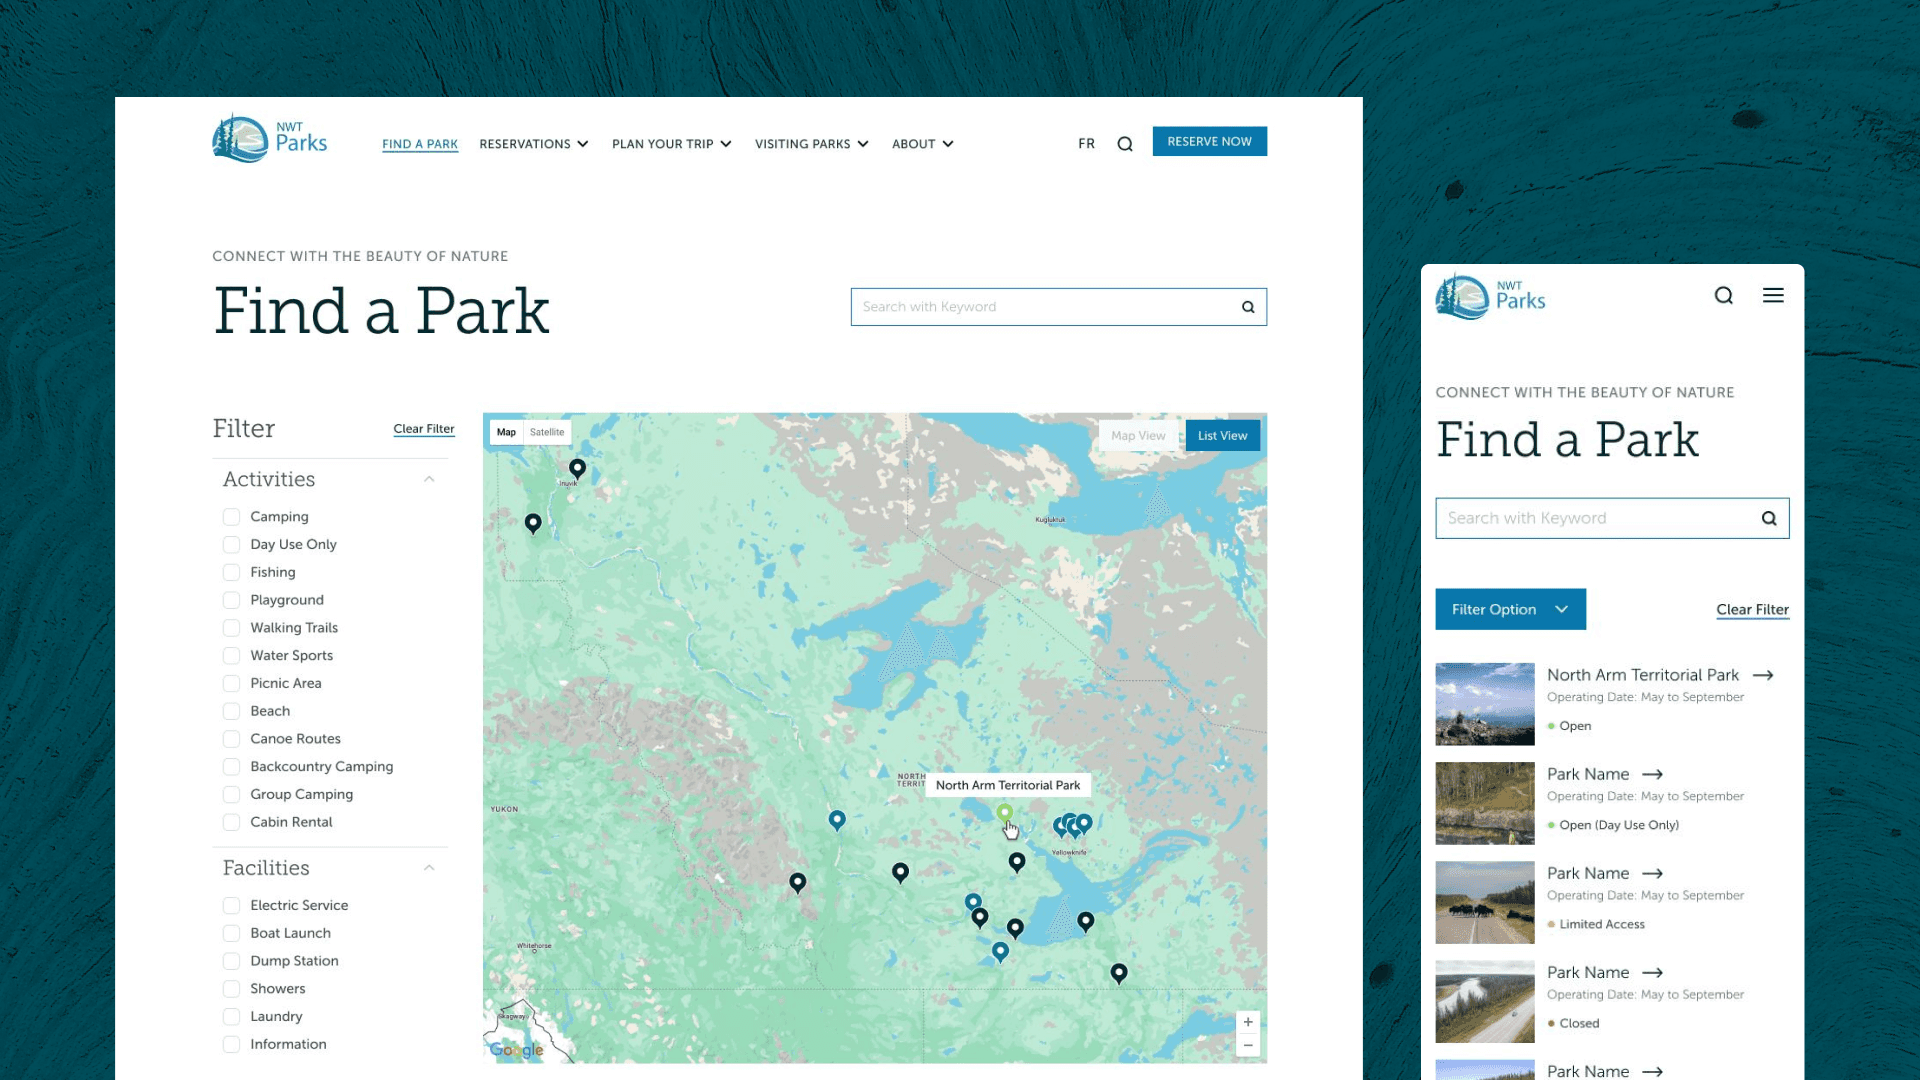Open thumbnail for Open (Day Use Only) park
Screen dimensions: 1920x1080
tap(1485, 803)
